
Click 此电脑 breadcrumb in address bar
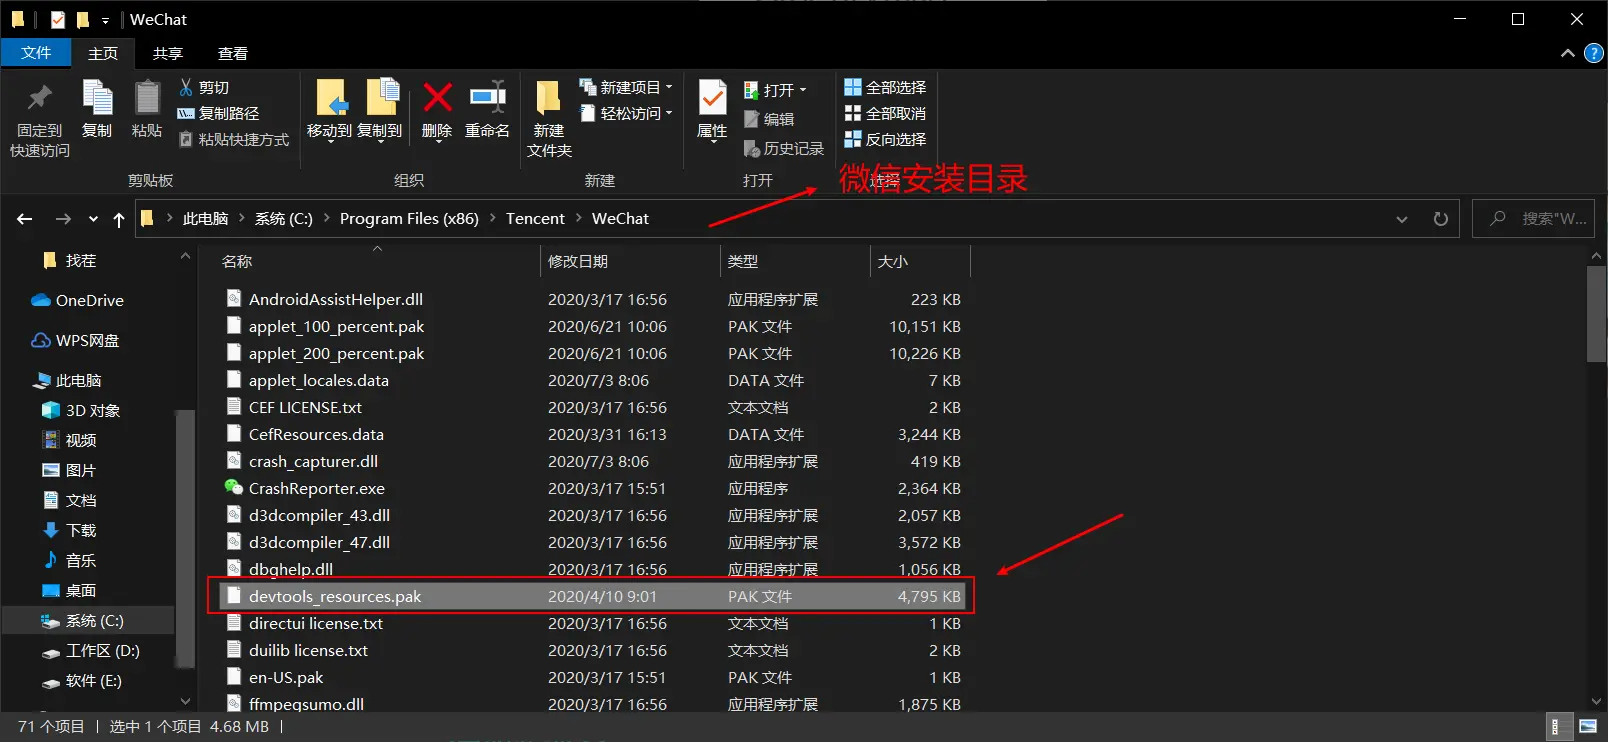(206, 219)
